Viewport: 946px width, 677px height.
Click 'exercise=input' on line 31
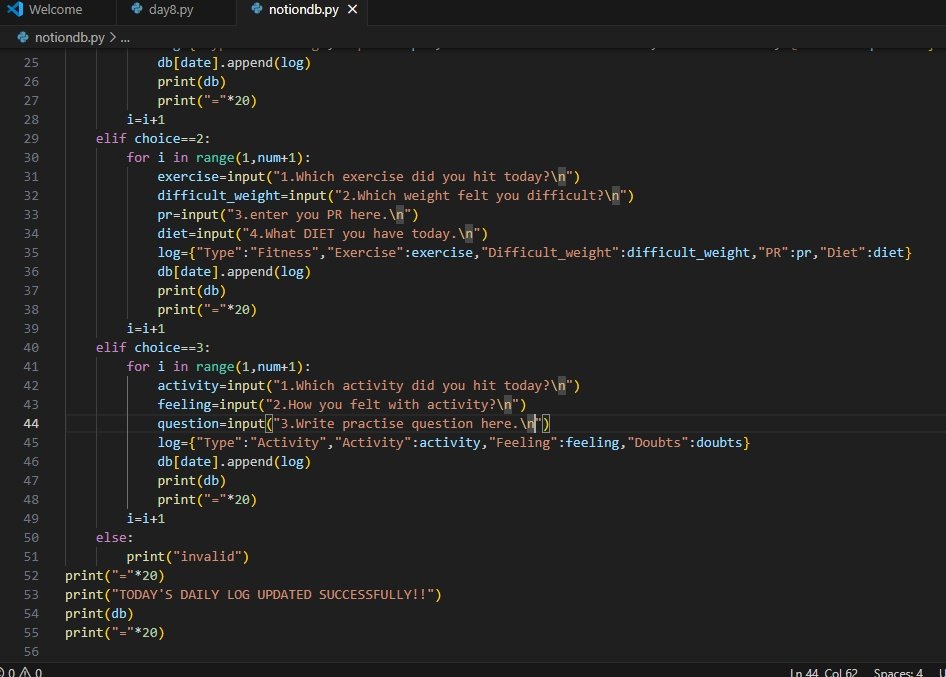[x=211, y=177]
